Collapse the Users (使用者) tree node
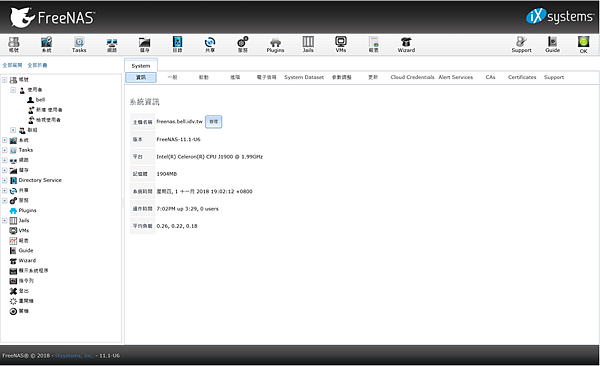600x366 pixels. 13,90
